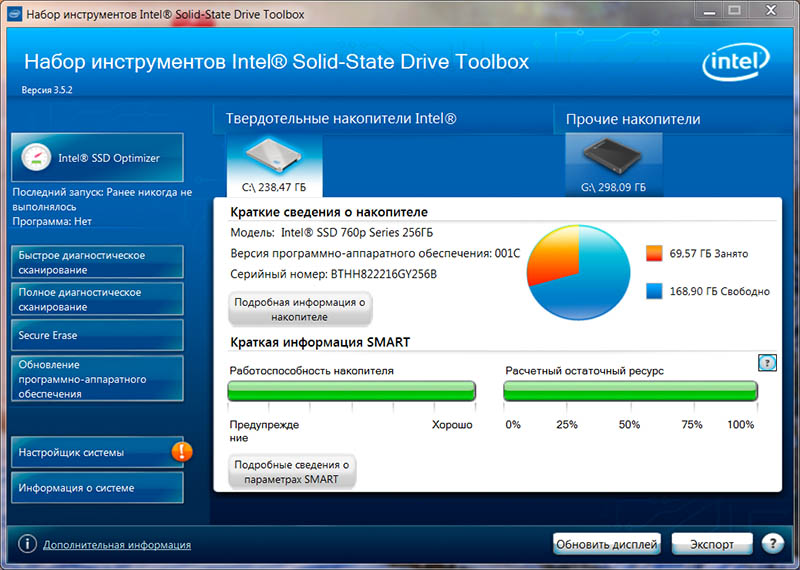Click the Программа: Нет text

click(x=52, y=221)
